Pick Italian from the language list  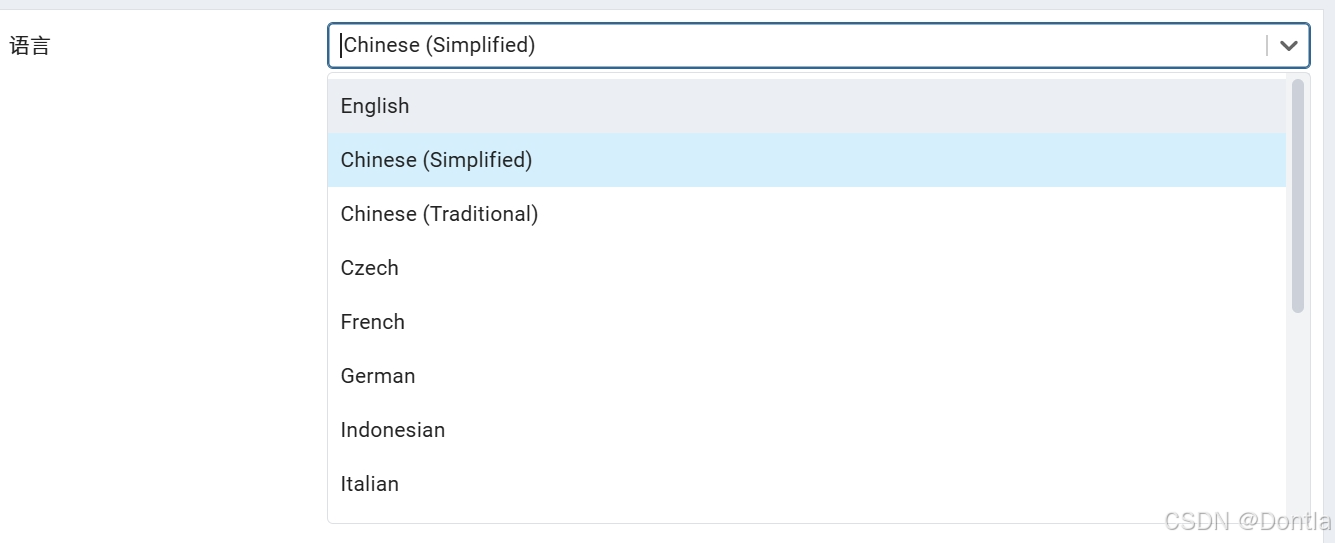tap(369, 484)
